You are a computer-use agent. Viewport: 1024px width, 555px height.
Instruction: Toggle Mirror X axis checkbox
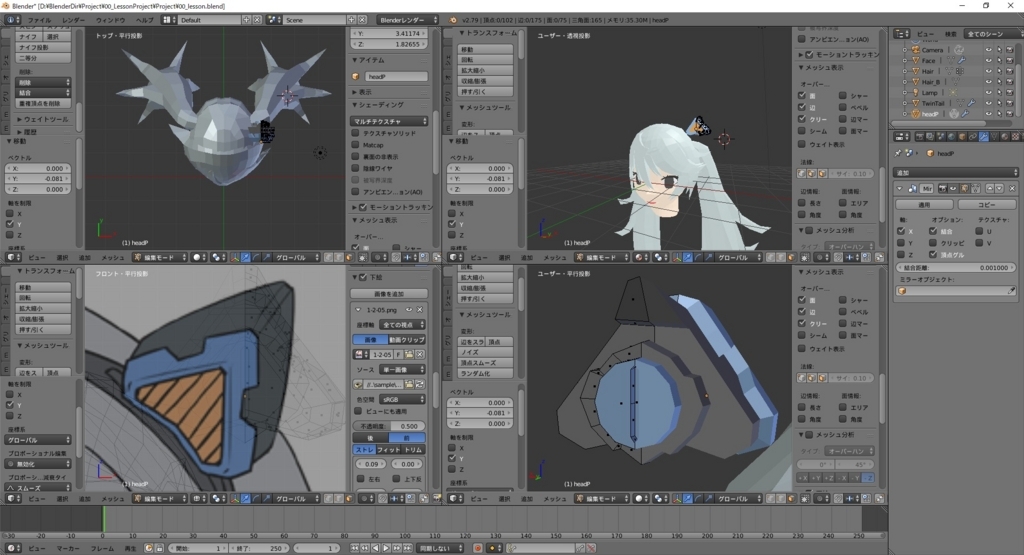click(x=901, y=231)
